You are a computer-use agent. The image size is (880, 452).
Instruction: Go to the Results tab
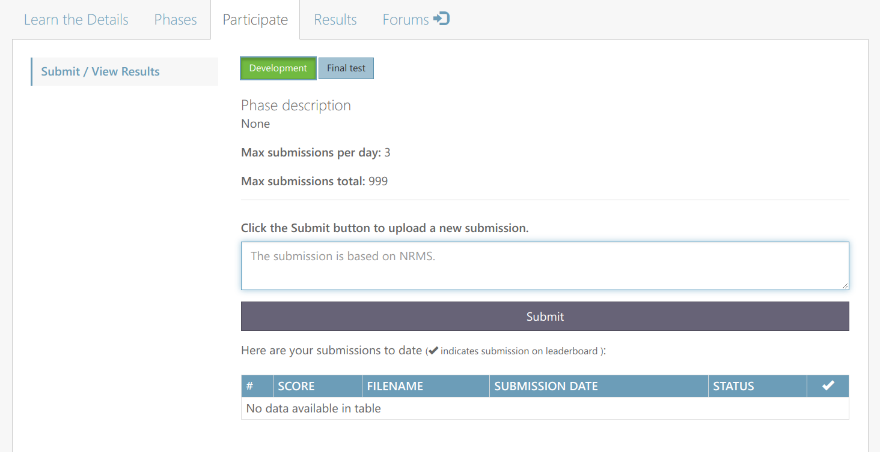(x=335, y=19)
